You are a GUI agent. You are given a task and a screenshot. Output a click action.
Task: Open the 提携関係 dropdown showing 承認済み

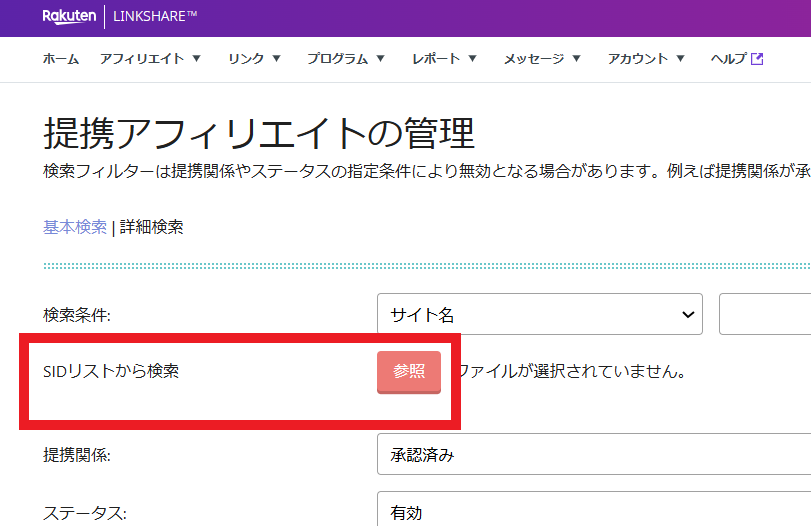click(594, 455)
